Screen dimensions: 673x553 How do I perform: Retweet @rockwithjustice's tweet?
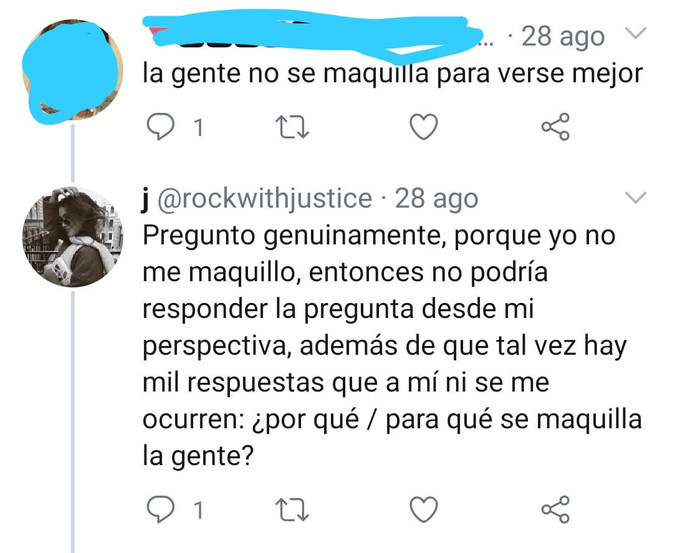pyautogui.click(x=292, y=510)
